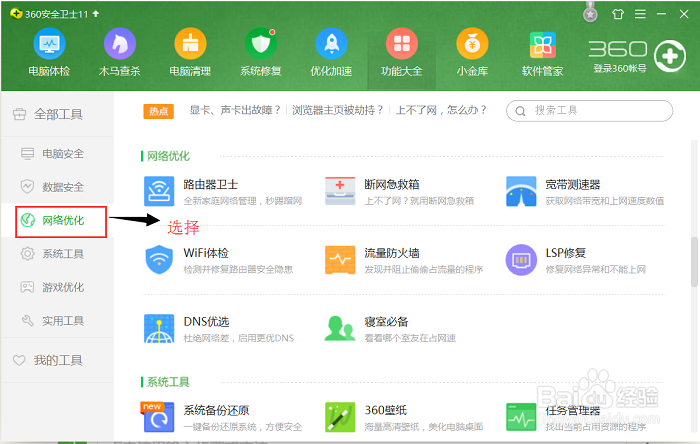Launch DNS优选 globe icon

pos(159,328)
